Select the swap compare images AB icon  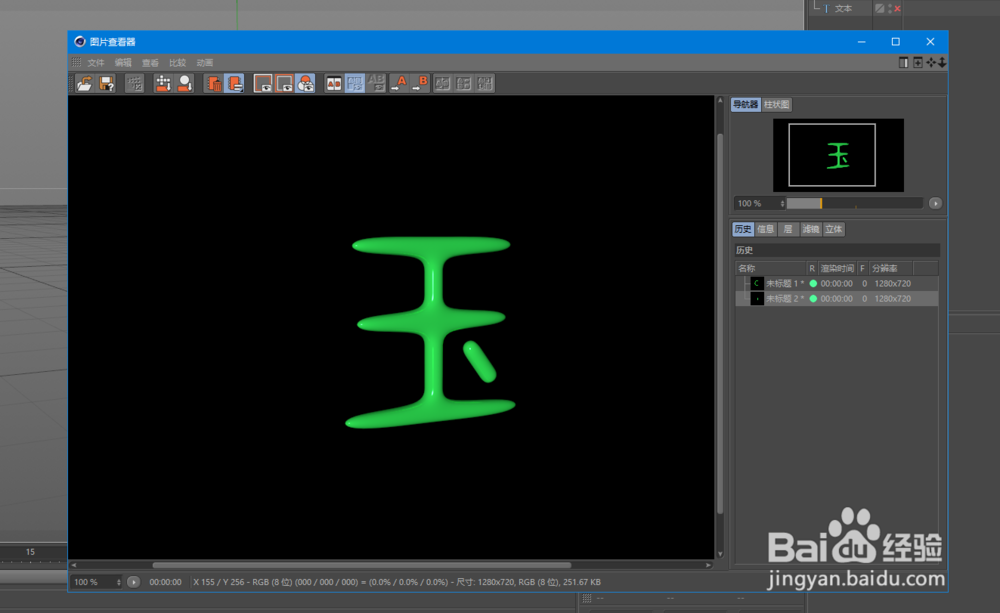[x=377, y=82]
